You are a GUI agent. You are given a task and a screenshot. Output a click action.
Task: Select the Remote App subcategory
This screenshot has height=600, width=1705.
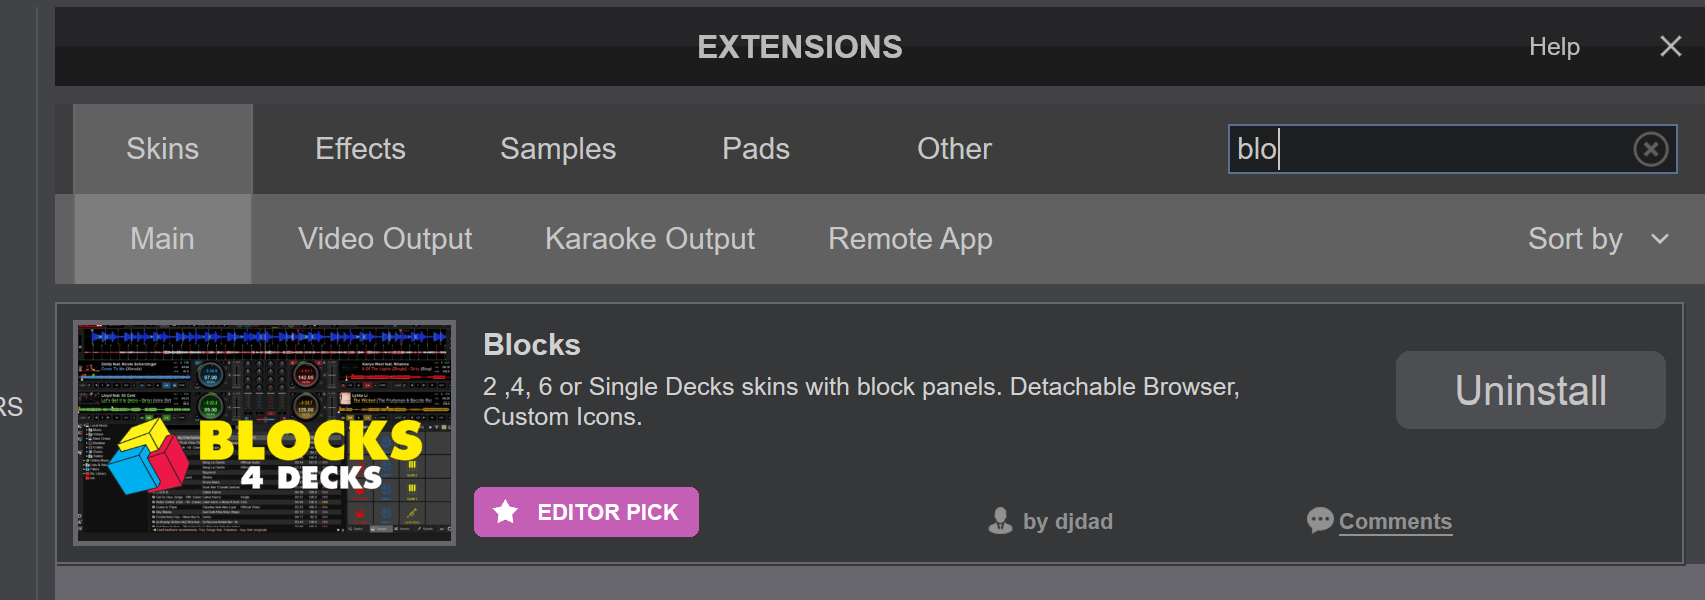pos(910,239)
